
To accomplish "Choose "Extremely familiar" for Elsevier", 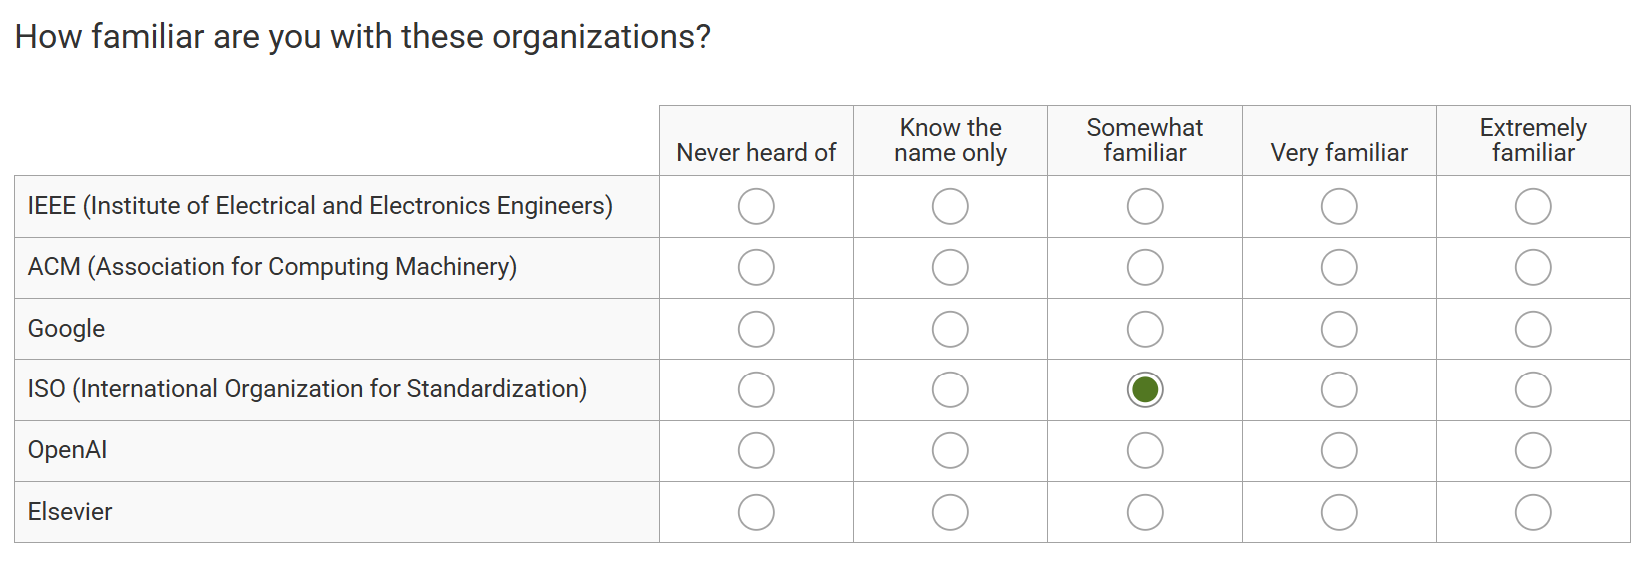I will coord(1533,512).
